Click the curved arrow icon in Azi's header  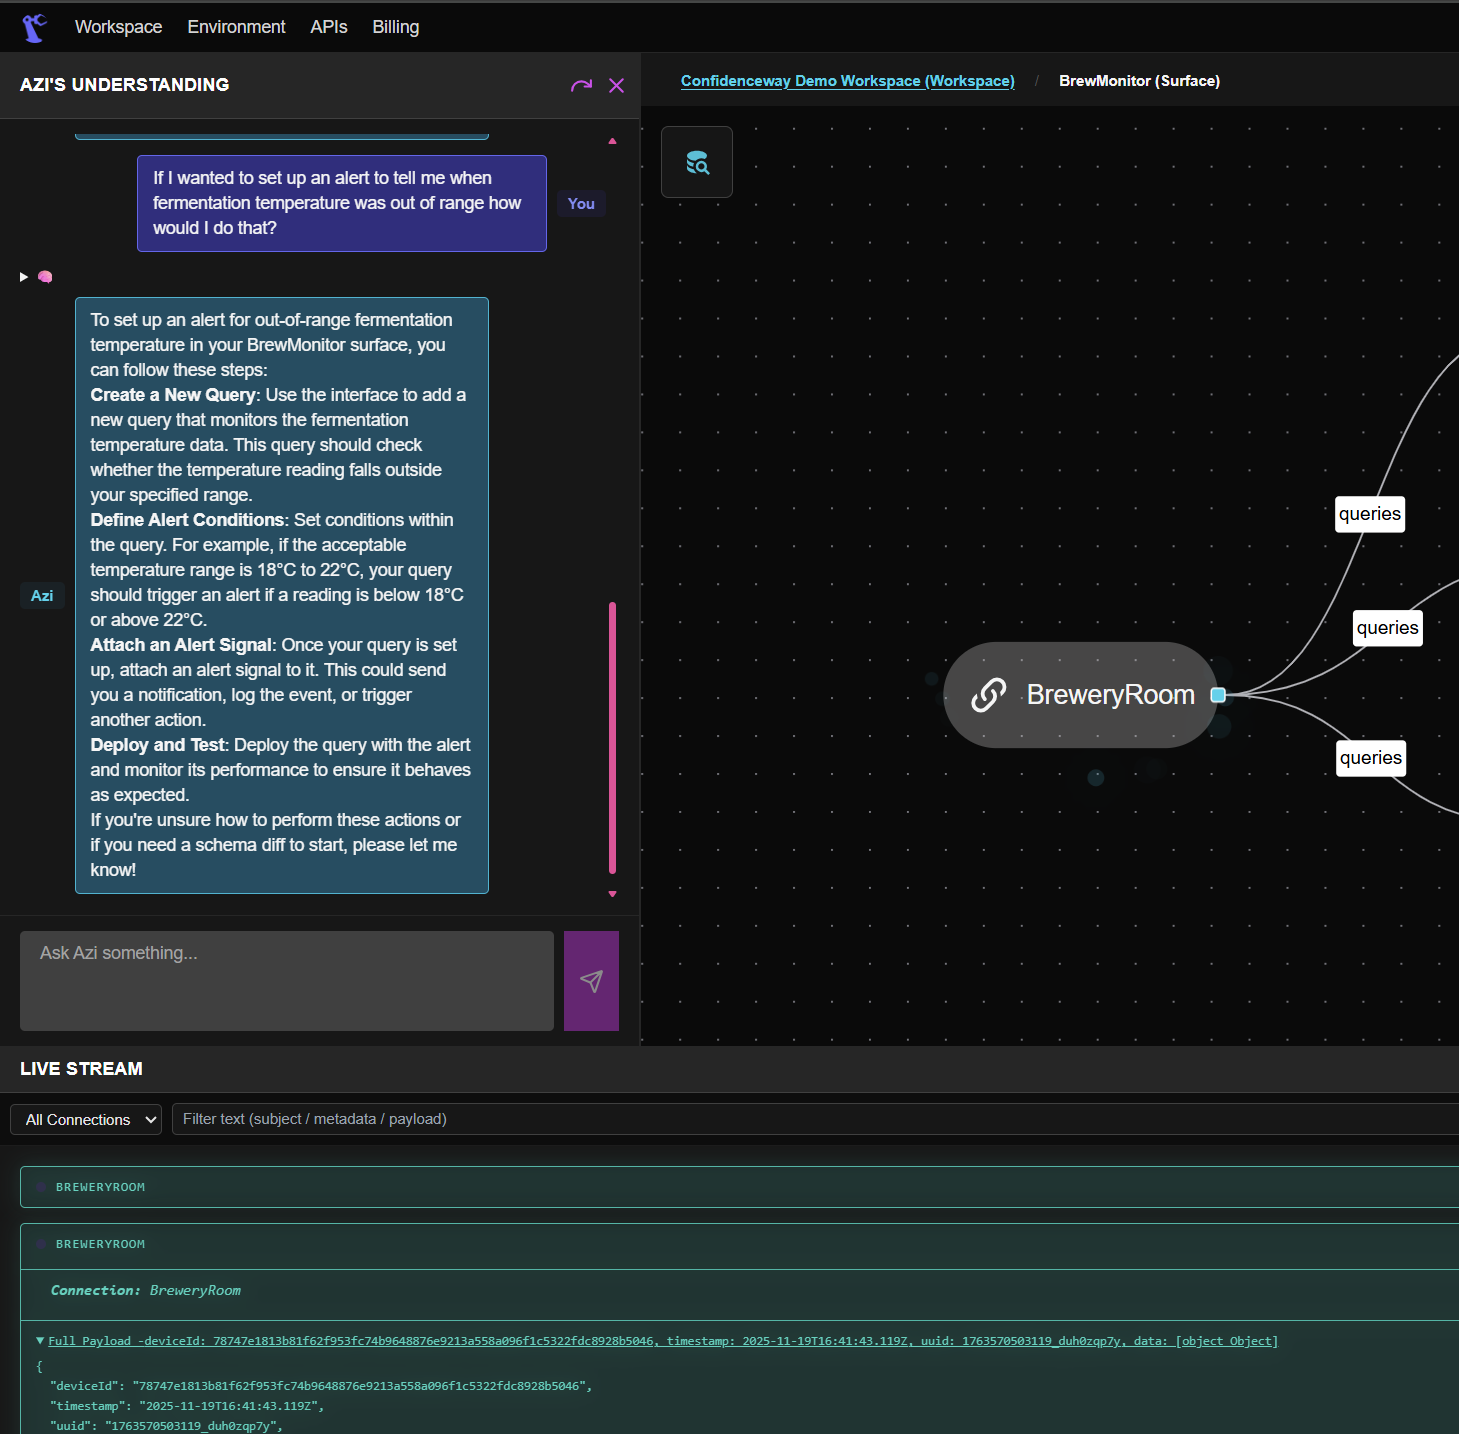click(581, 86)
